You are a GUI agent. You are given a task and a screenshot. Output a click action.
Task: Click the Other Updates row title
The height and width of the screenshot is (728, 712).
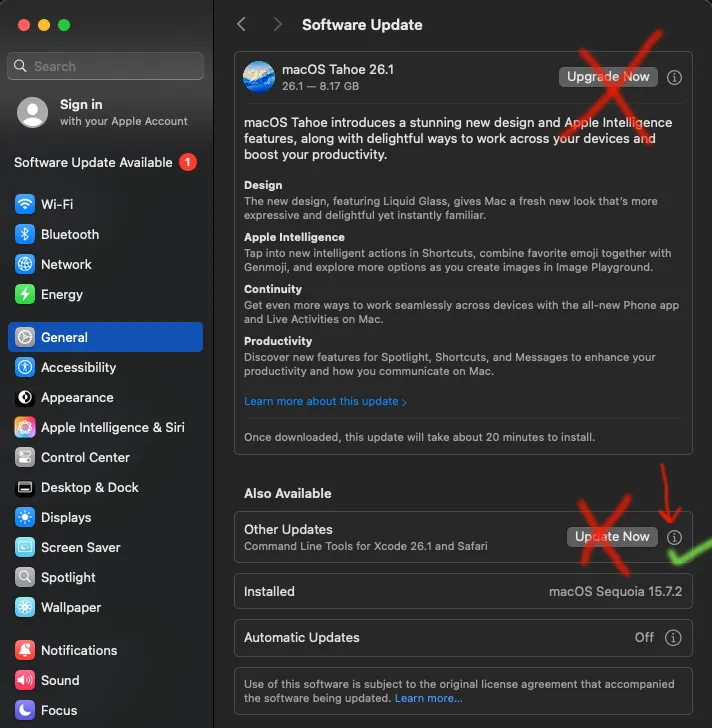coord(288,529)
